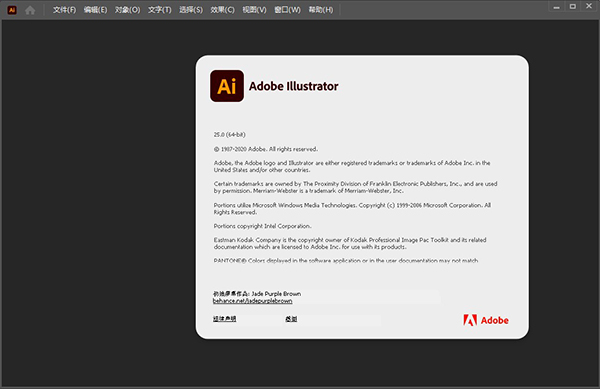Open the 编辑(E) menu
The image size is (600, 389).
point(95,10)
